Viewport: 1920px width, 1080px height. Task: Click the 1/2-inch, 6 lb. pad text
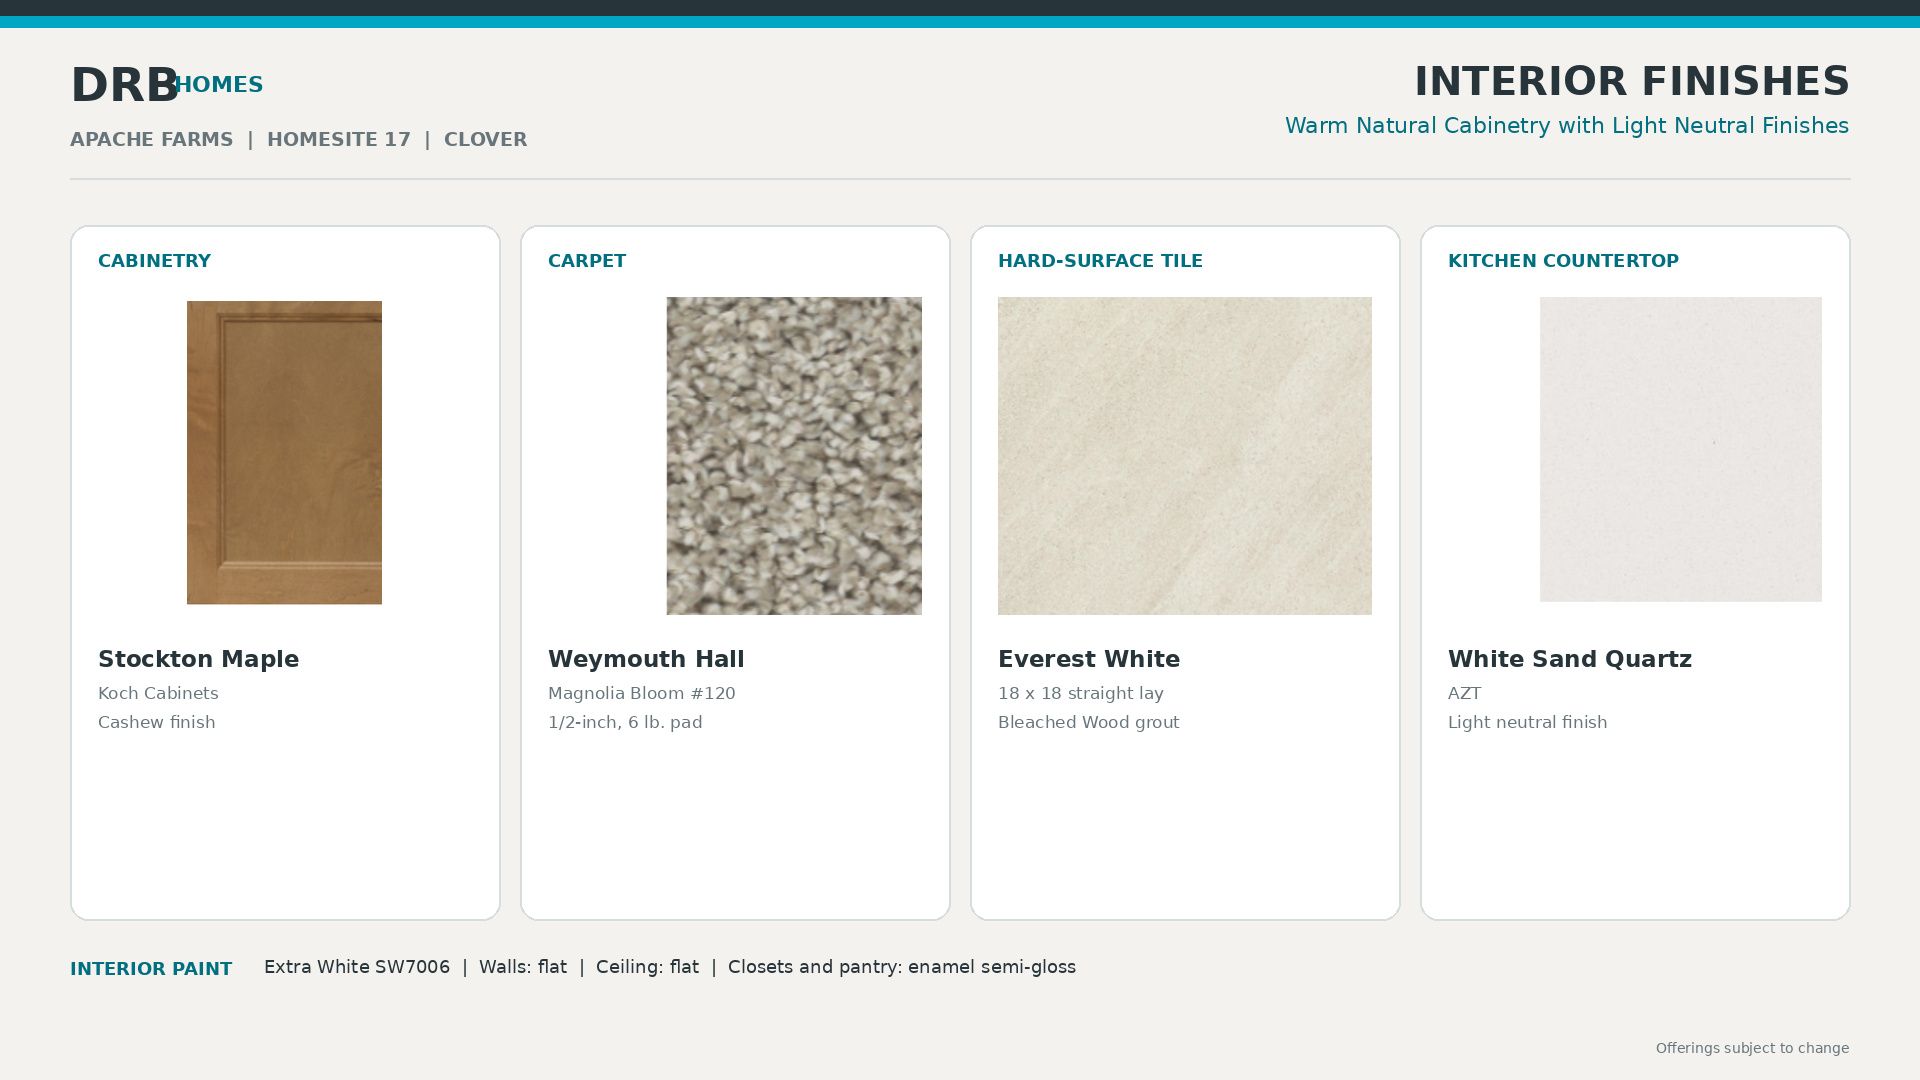(x=625, y=722)
